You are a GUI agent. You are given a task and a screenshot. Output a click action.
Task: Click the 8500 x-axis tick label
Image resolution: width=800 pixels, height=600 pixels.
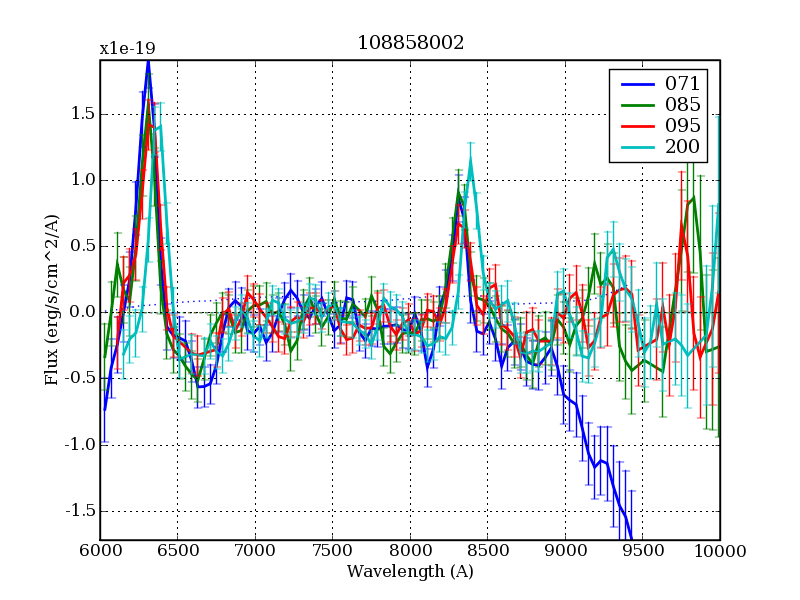pos(487,551)
